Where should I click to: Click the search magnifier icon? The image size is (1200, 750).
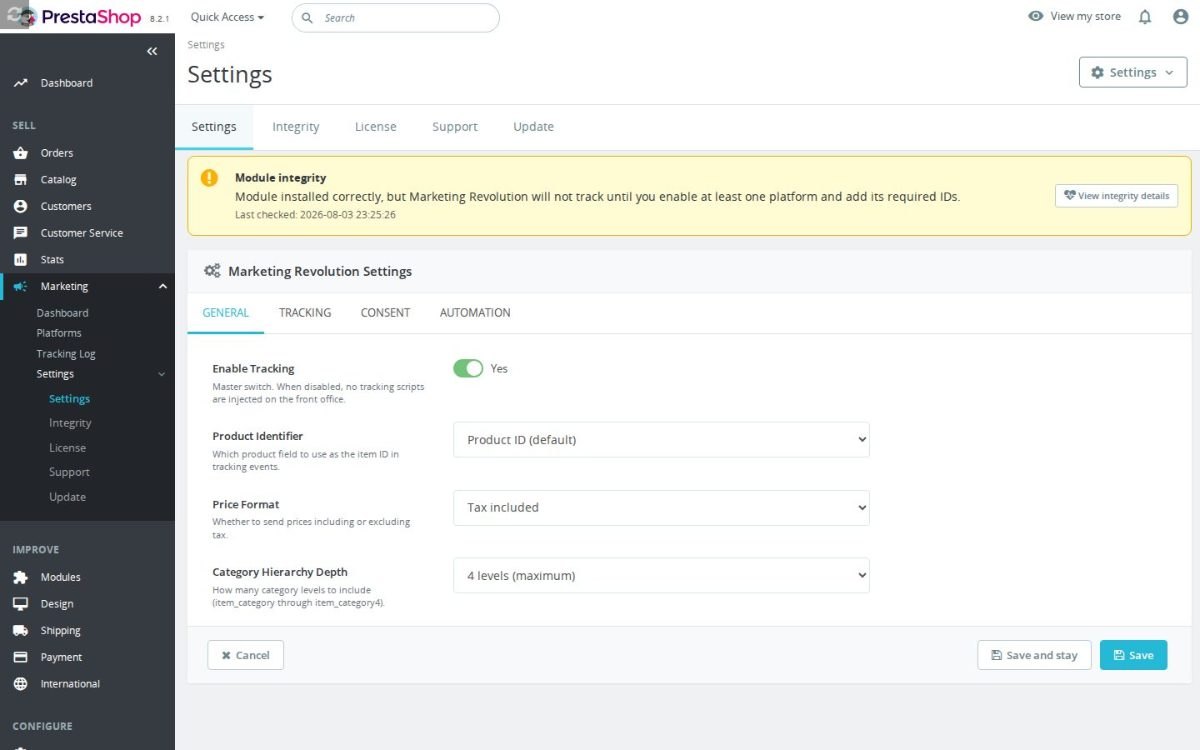tap(307, 18)
